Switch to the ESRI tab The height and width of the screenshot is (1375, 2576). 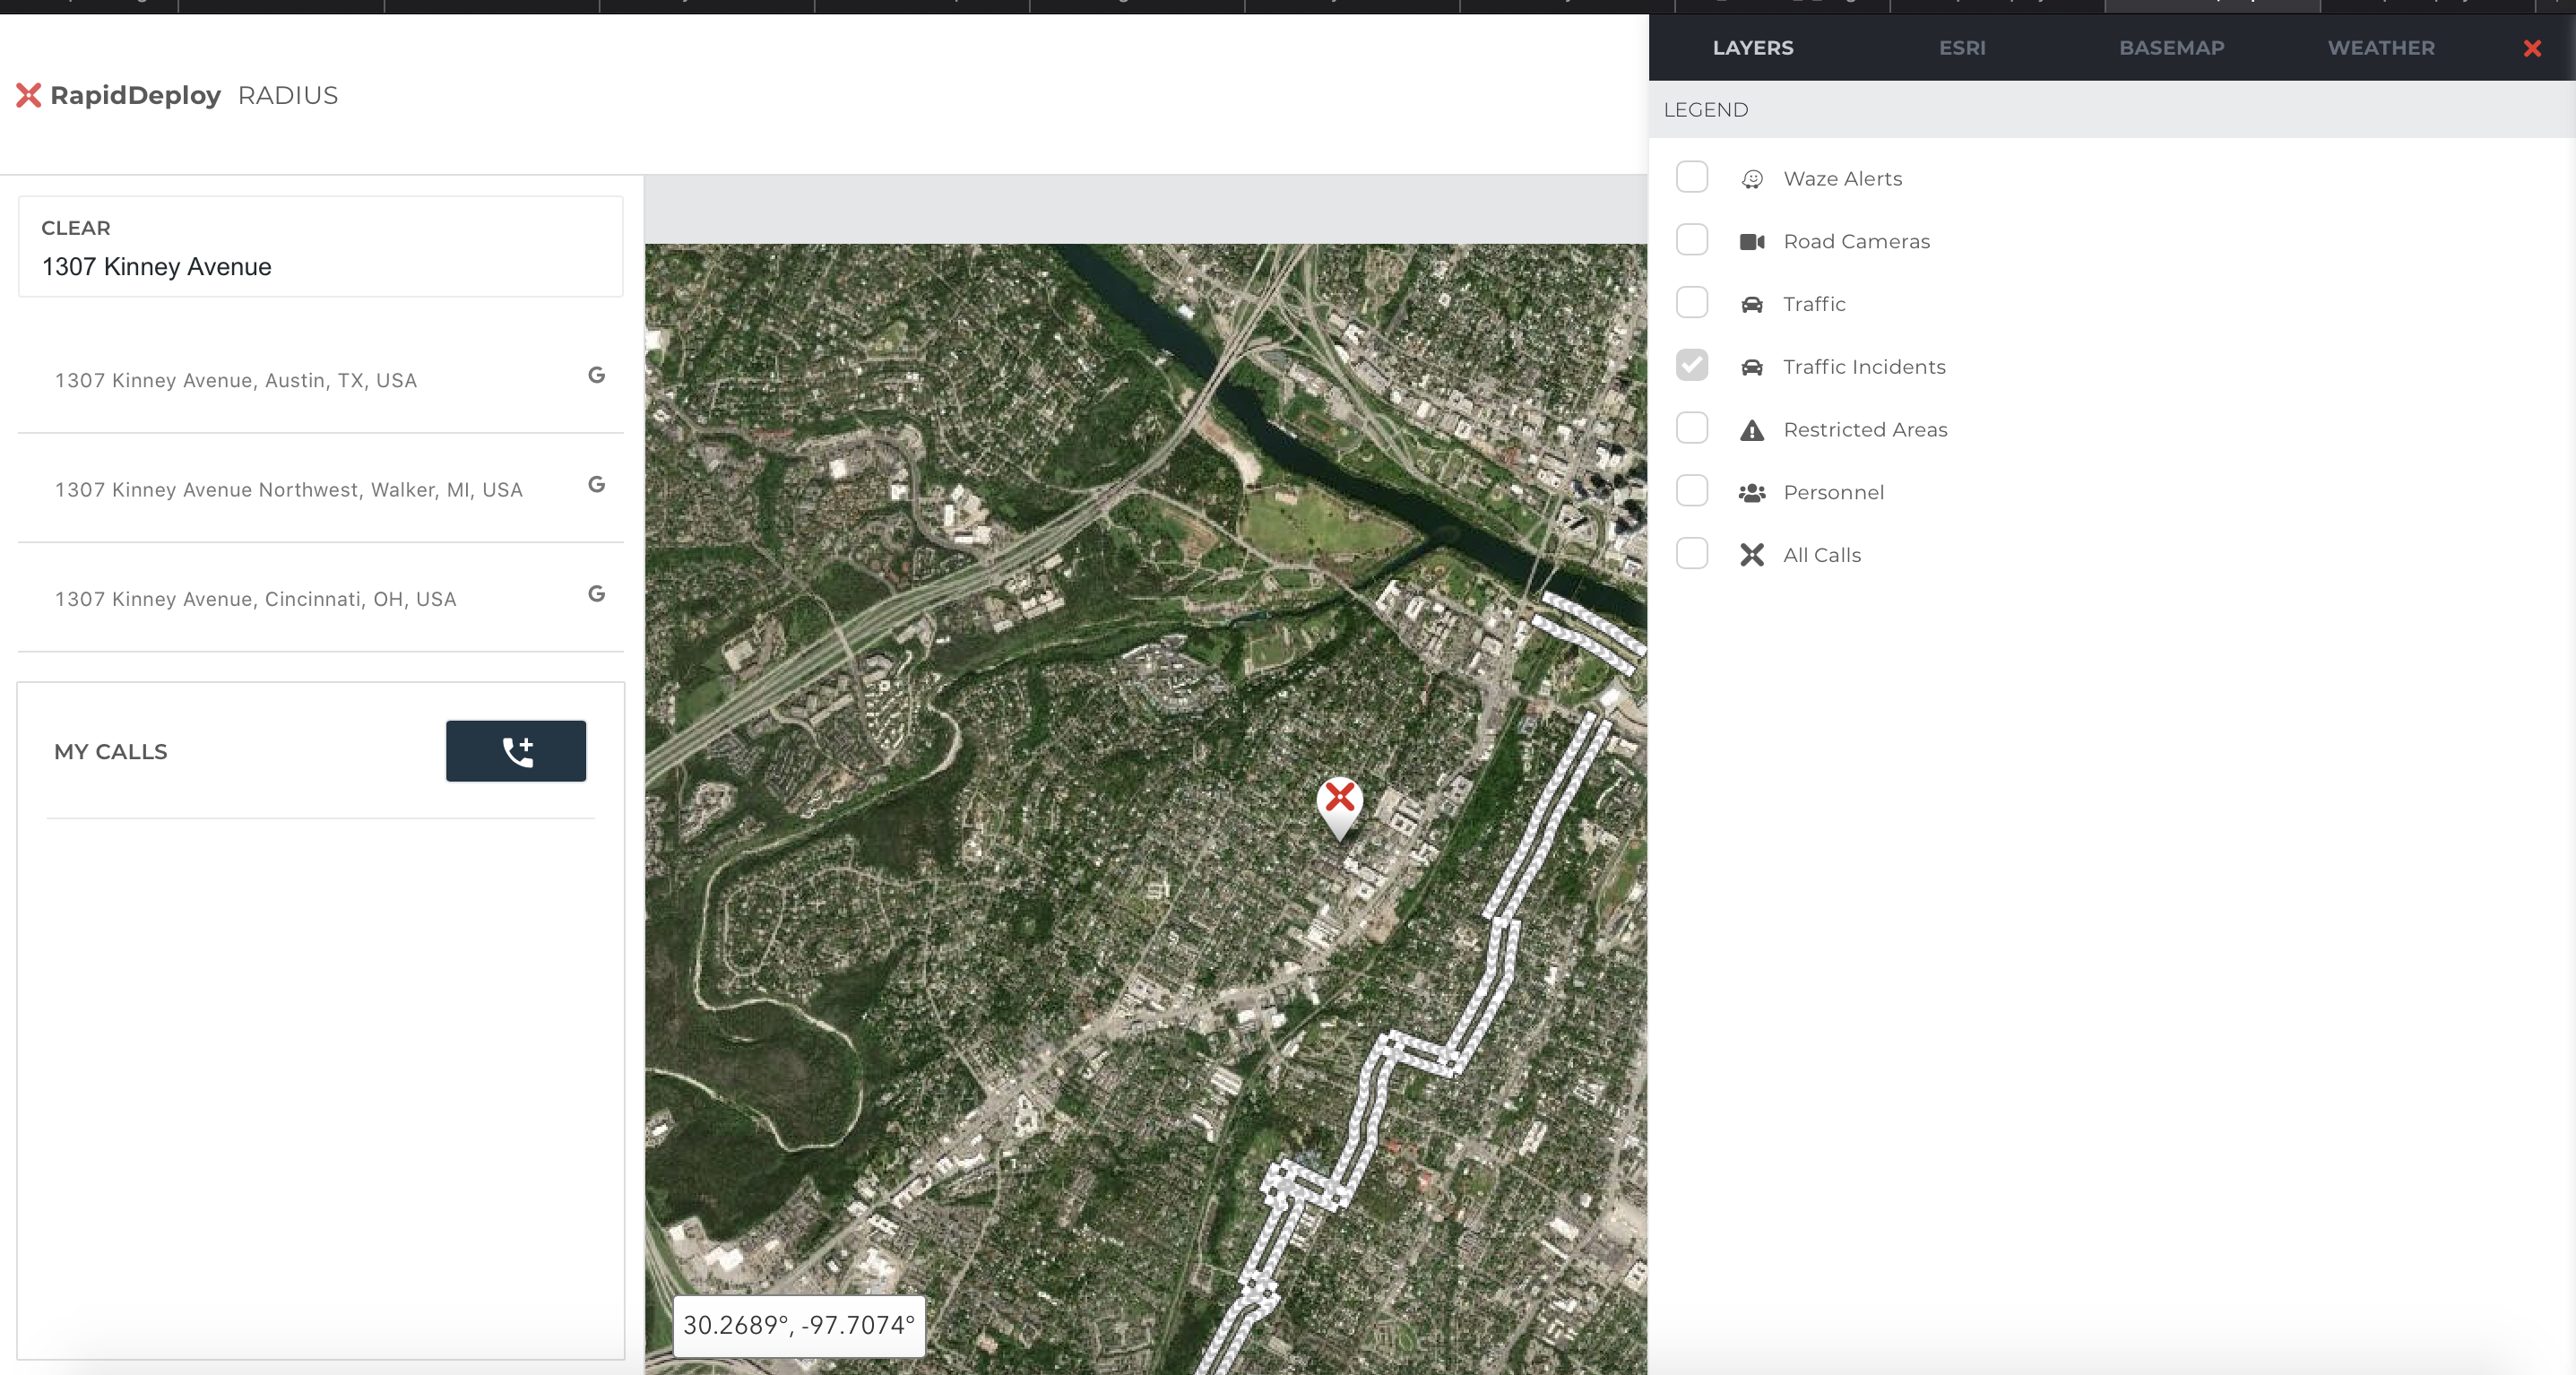1961,48
